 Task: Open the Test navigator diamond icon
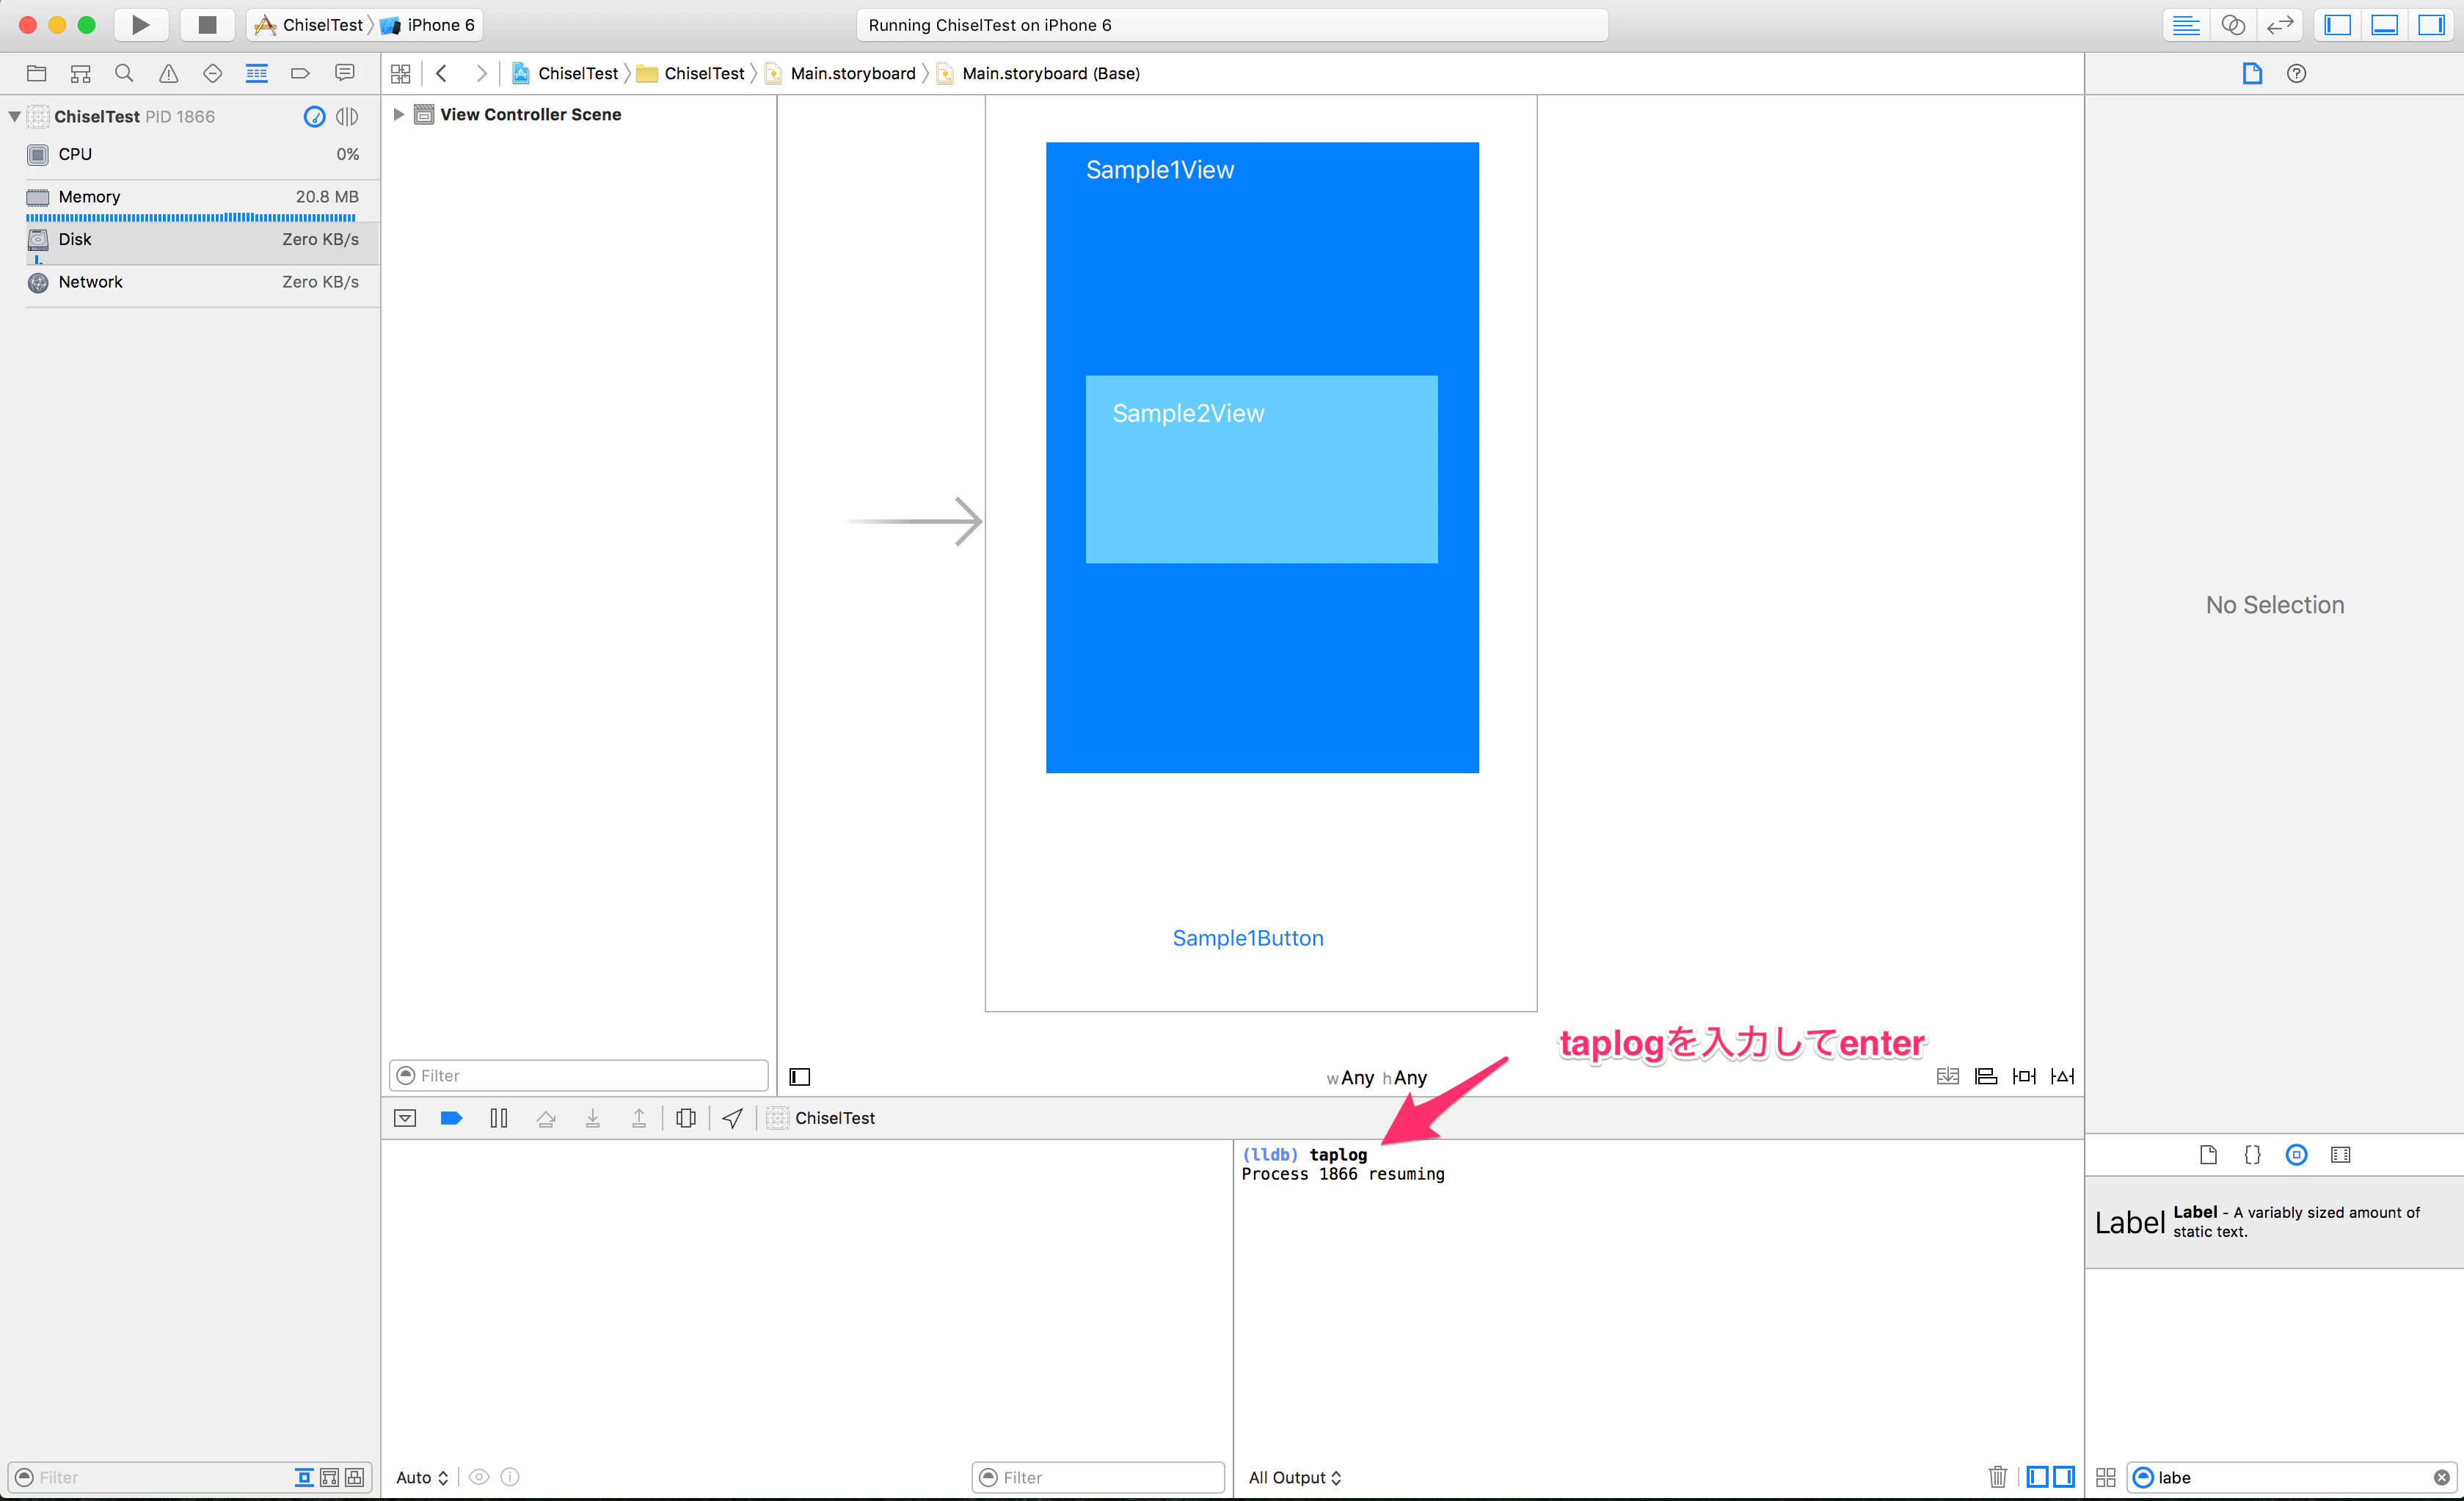pos(212,73)
